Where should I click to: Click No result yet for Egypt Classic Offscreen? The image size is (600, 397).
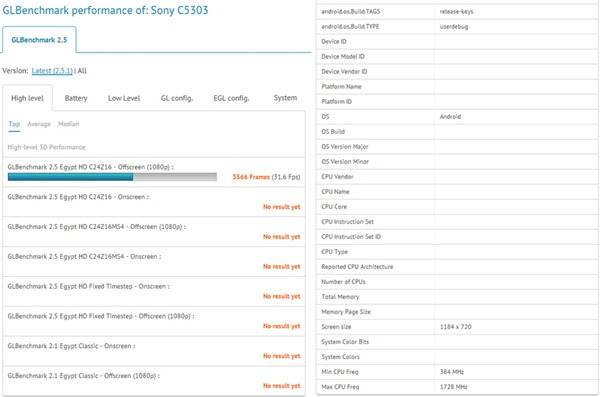(282, 386)
